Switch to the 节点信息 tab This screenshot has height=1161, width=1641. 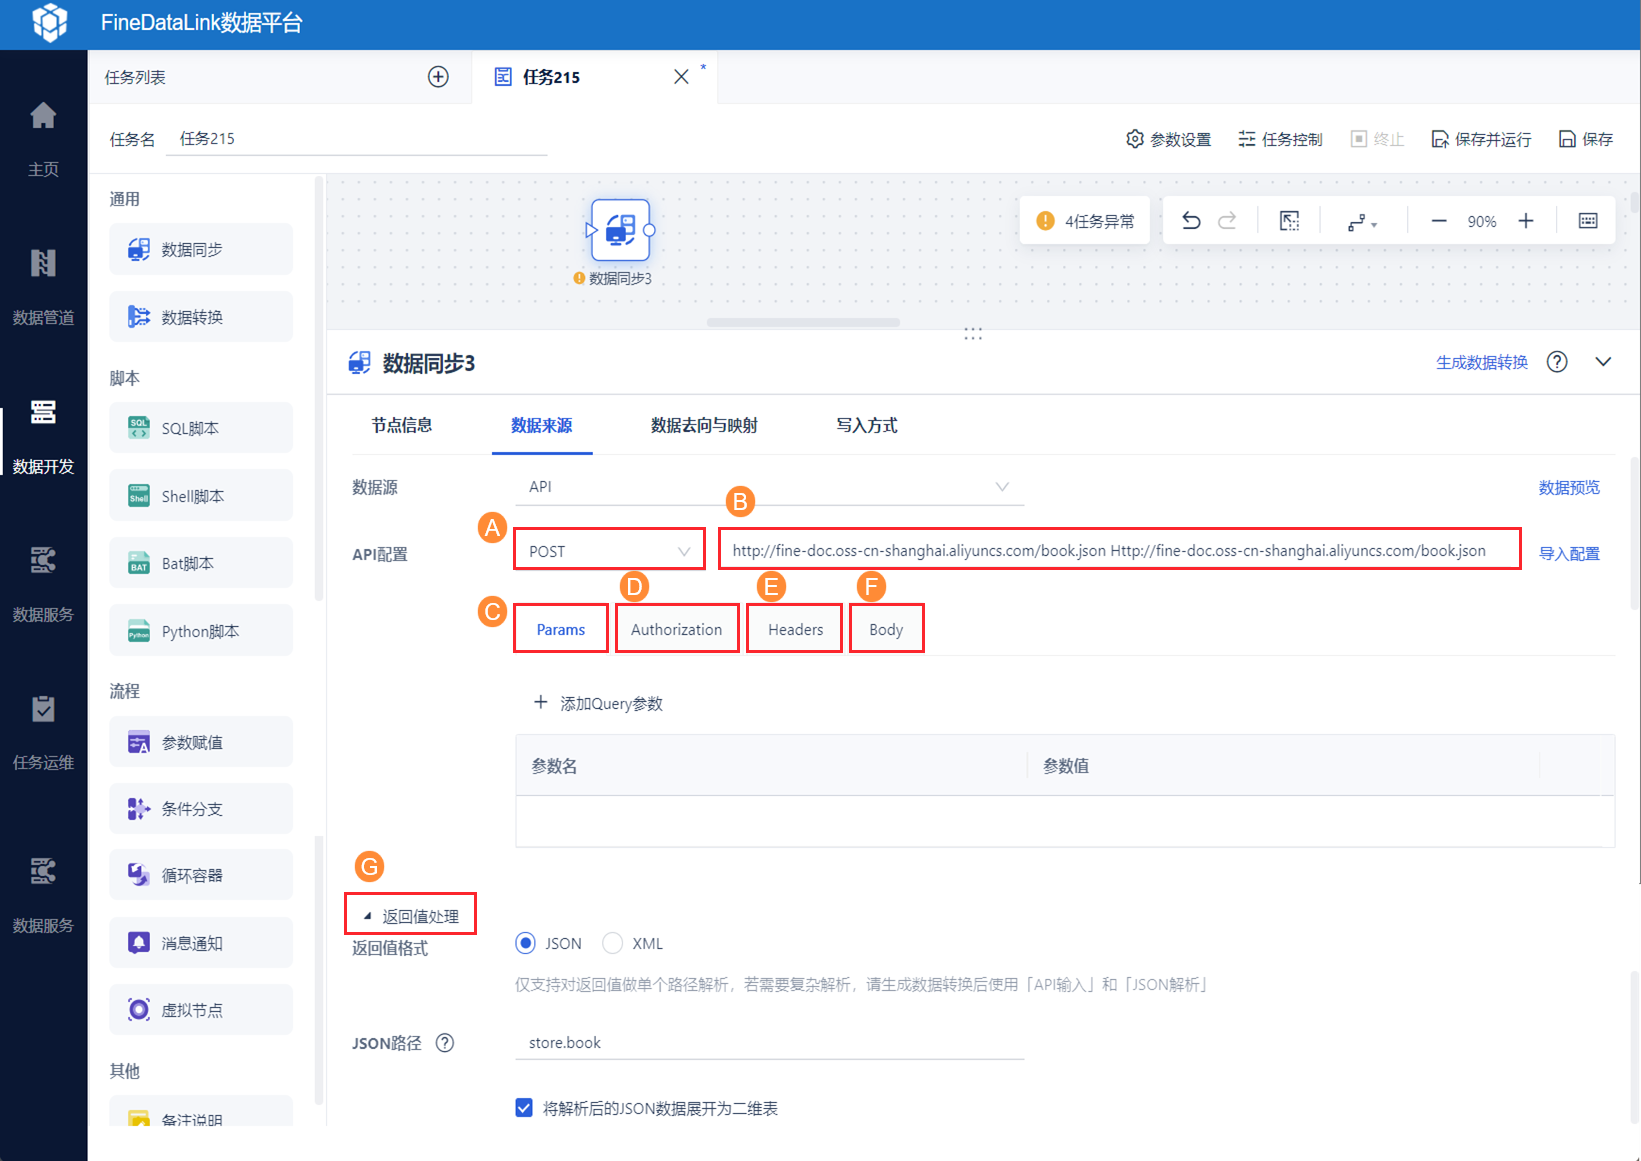pyautogui.click(x=402, y=425)
